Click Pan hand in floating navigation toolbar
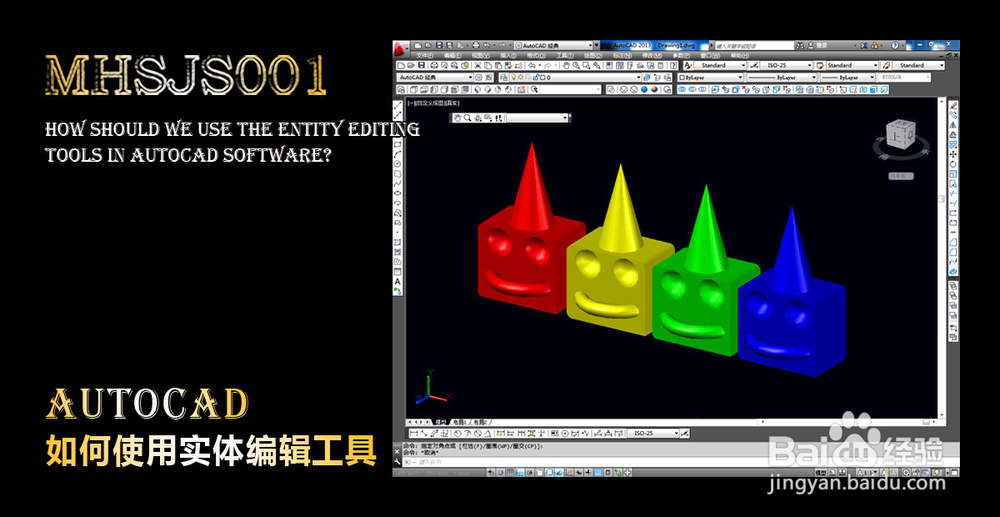 (x=459, y=117)
